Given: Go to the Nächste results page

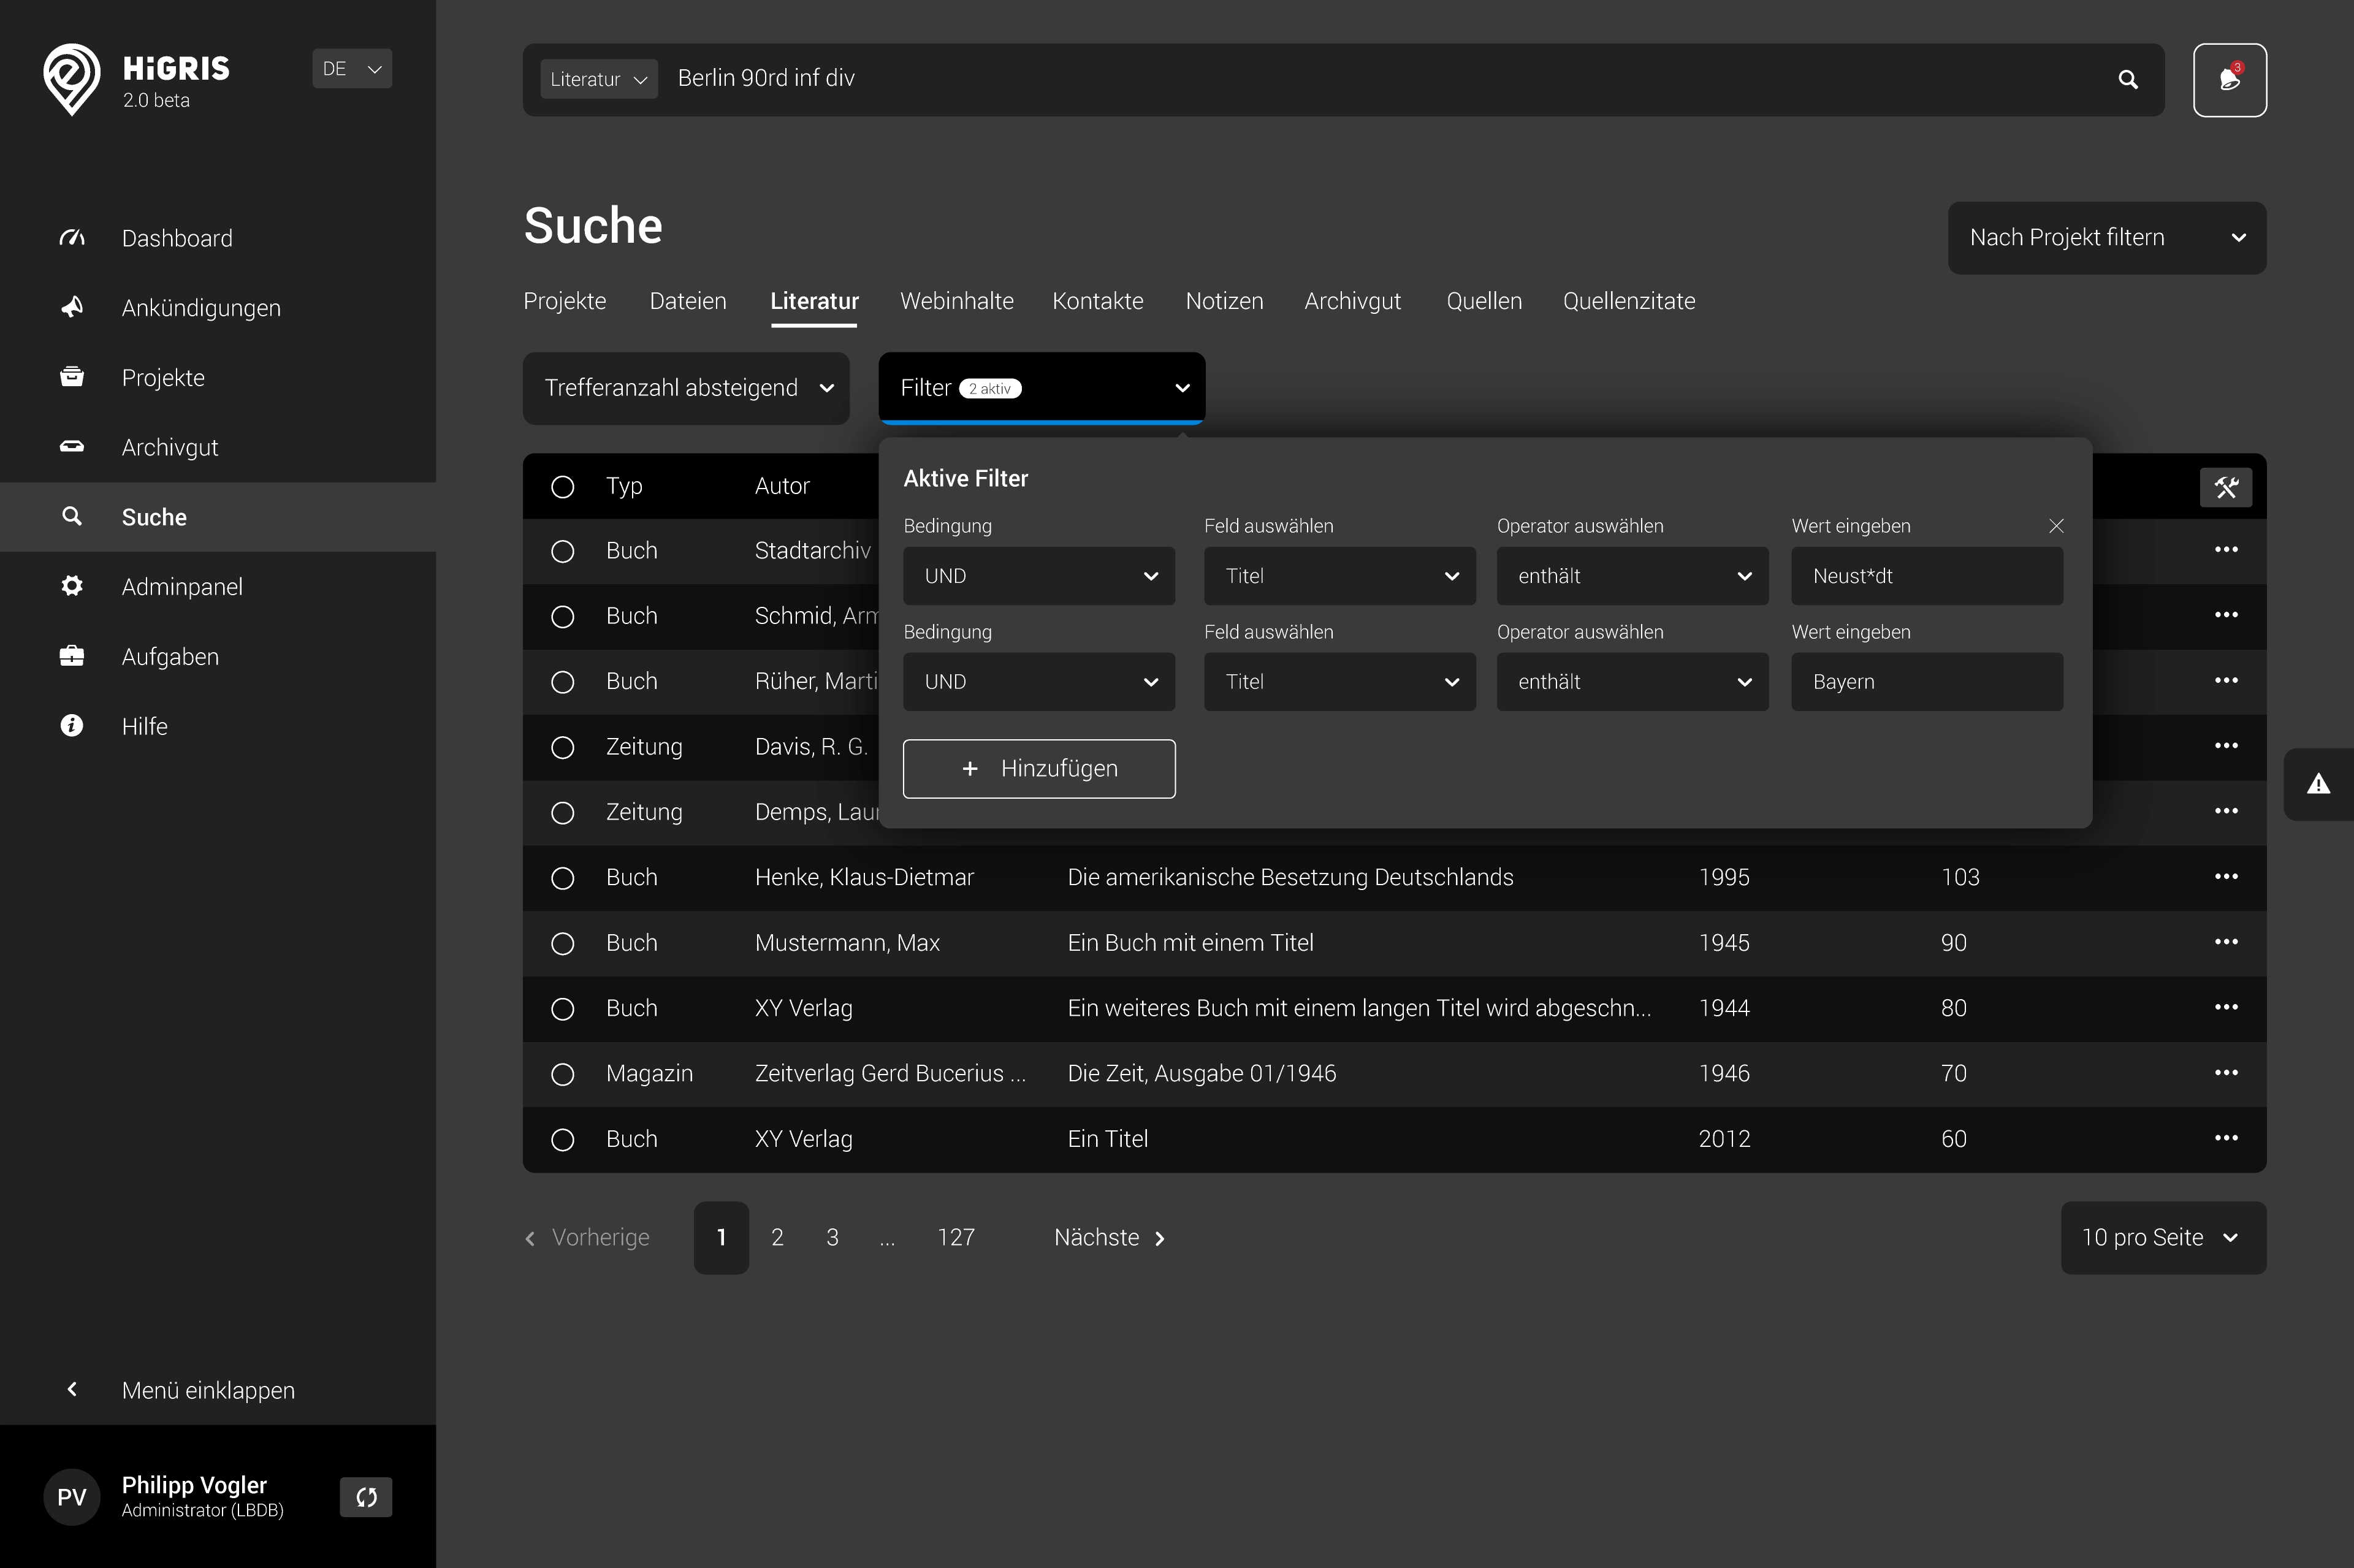Looking at the screenshot, I should click(1109, 1238).
